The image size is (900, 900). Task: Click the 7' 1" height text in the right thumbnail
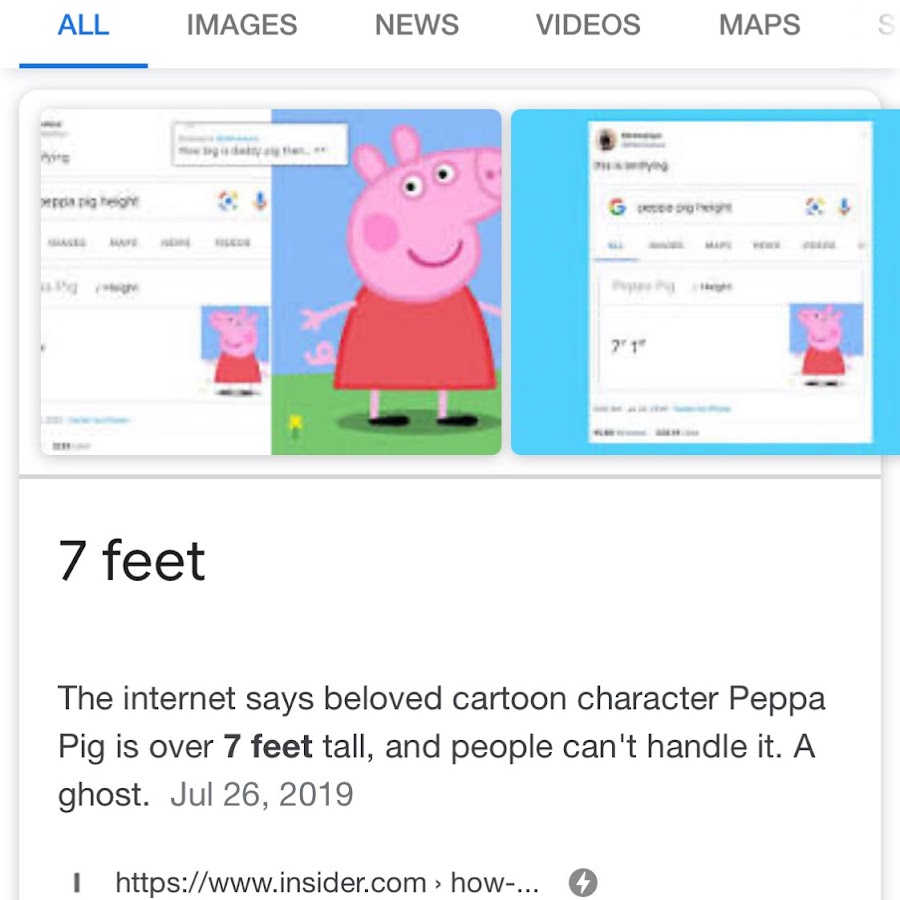point(626,348)
